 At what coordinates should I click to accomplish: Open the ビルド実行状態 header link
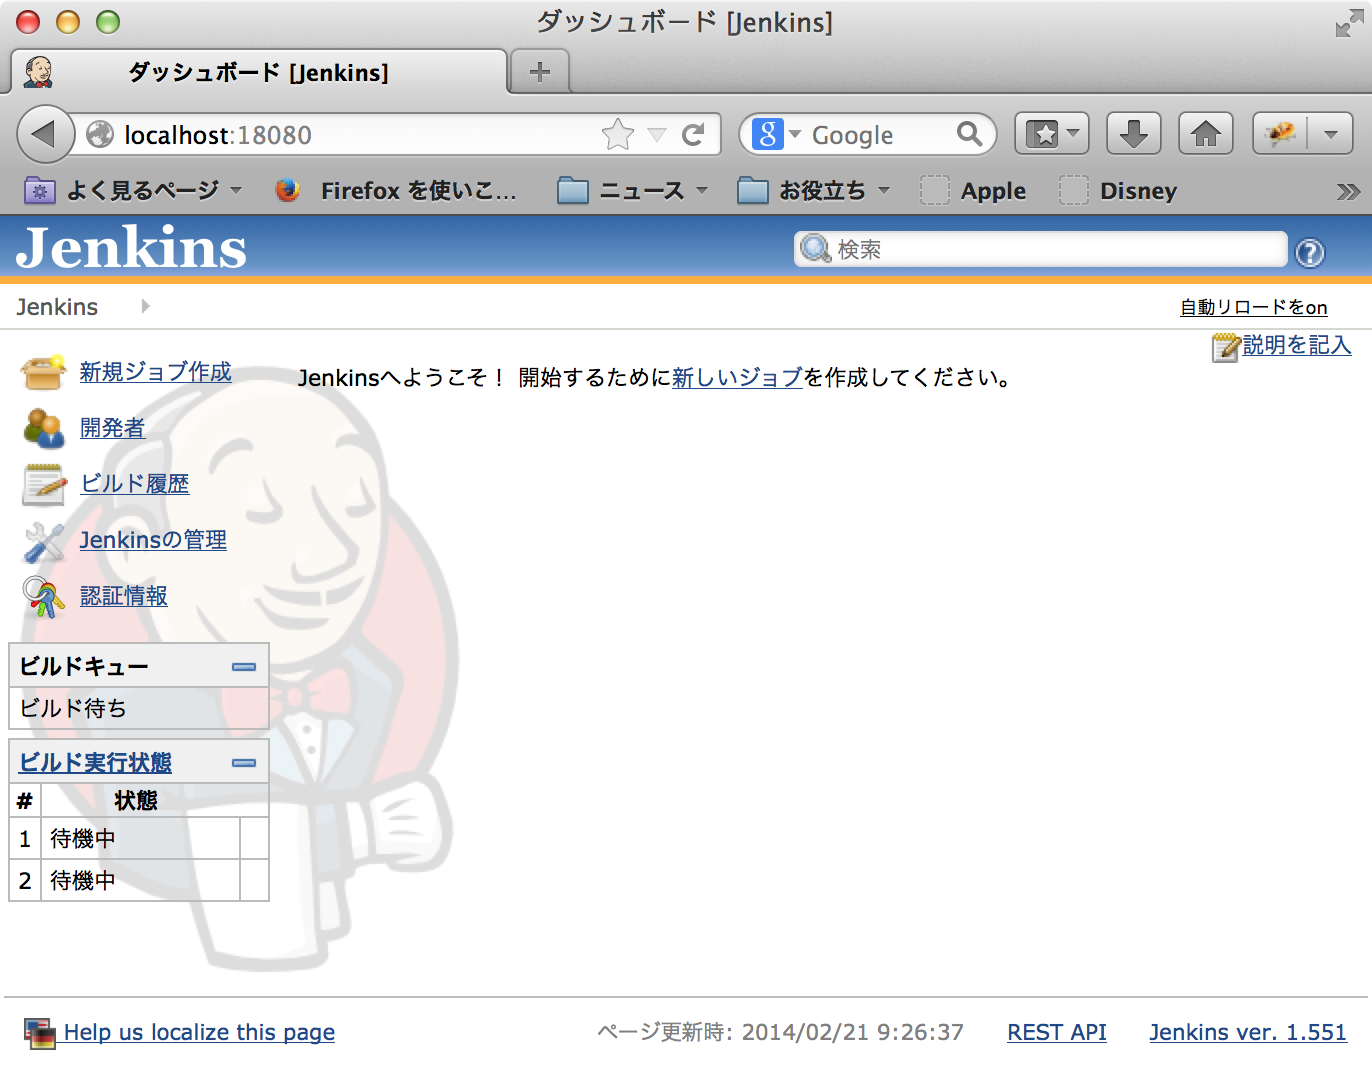point(96,763)
